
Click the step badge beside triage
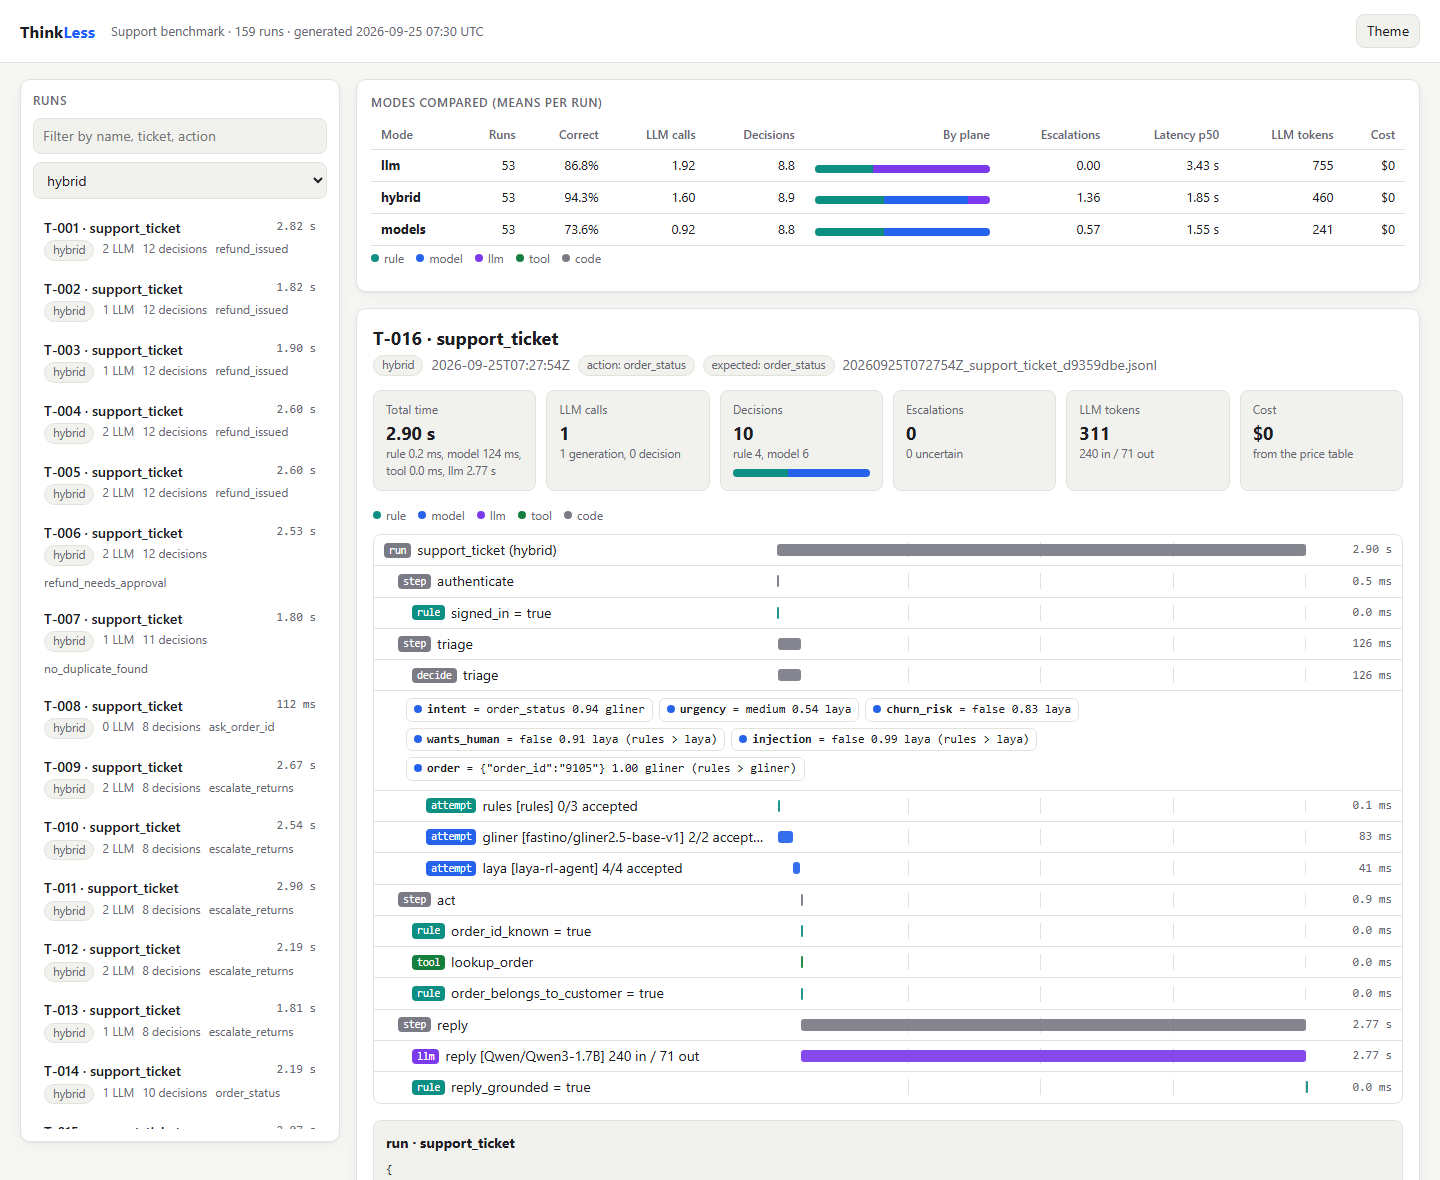(414, 644)
